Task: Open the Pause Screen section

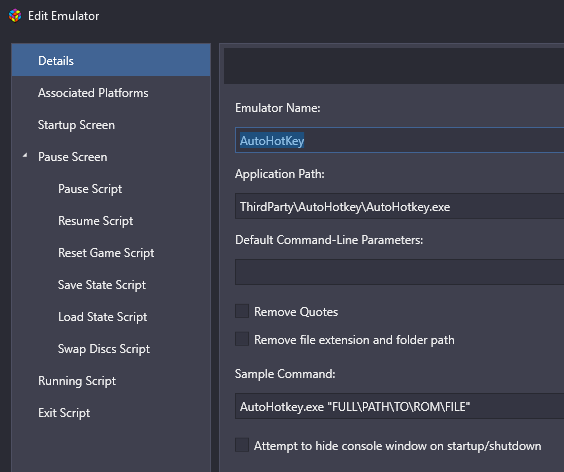Action: coord(111,157)
